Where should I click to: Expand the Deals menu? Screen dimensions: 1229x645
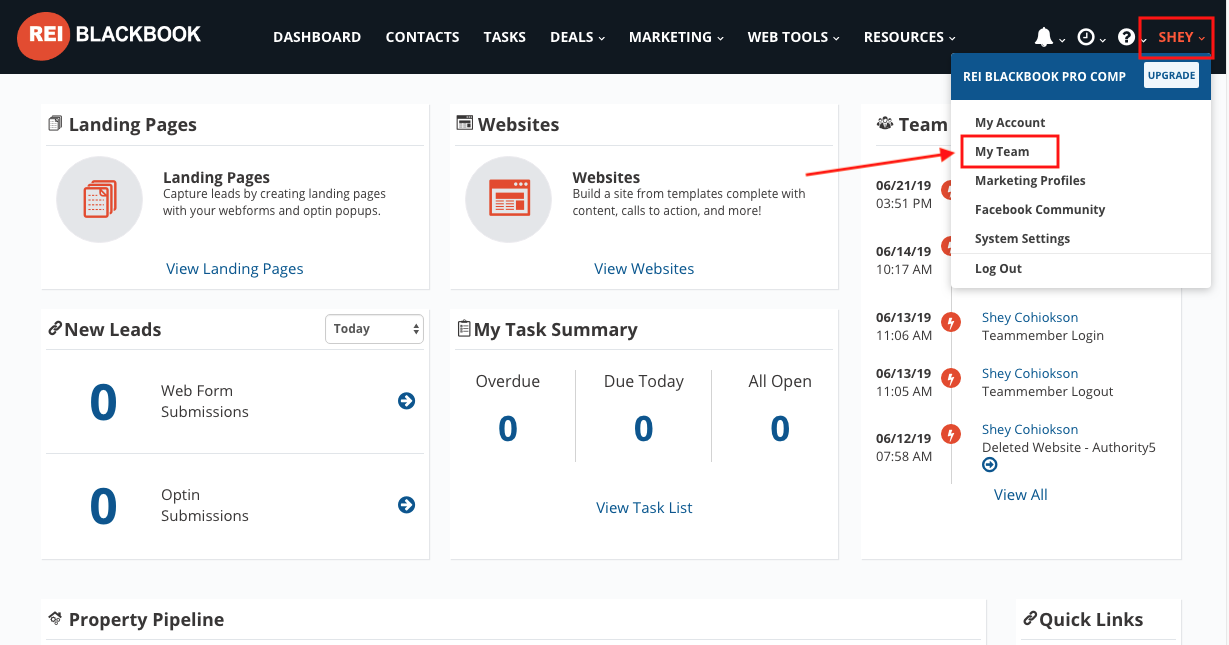[578, 37]
